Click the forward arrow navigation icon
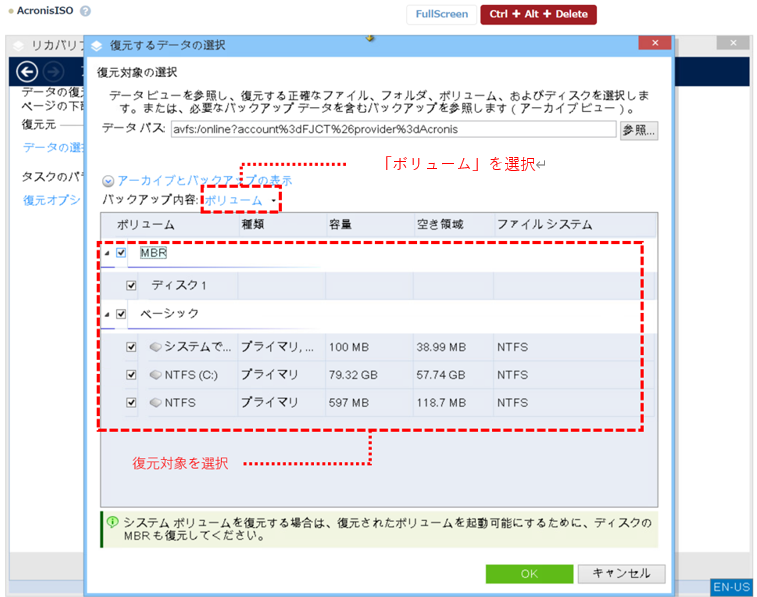Image resolution: width=757 pixels, height=597 pixels. 54,72
